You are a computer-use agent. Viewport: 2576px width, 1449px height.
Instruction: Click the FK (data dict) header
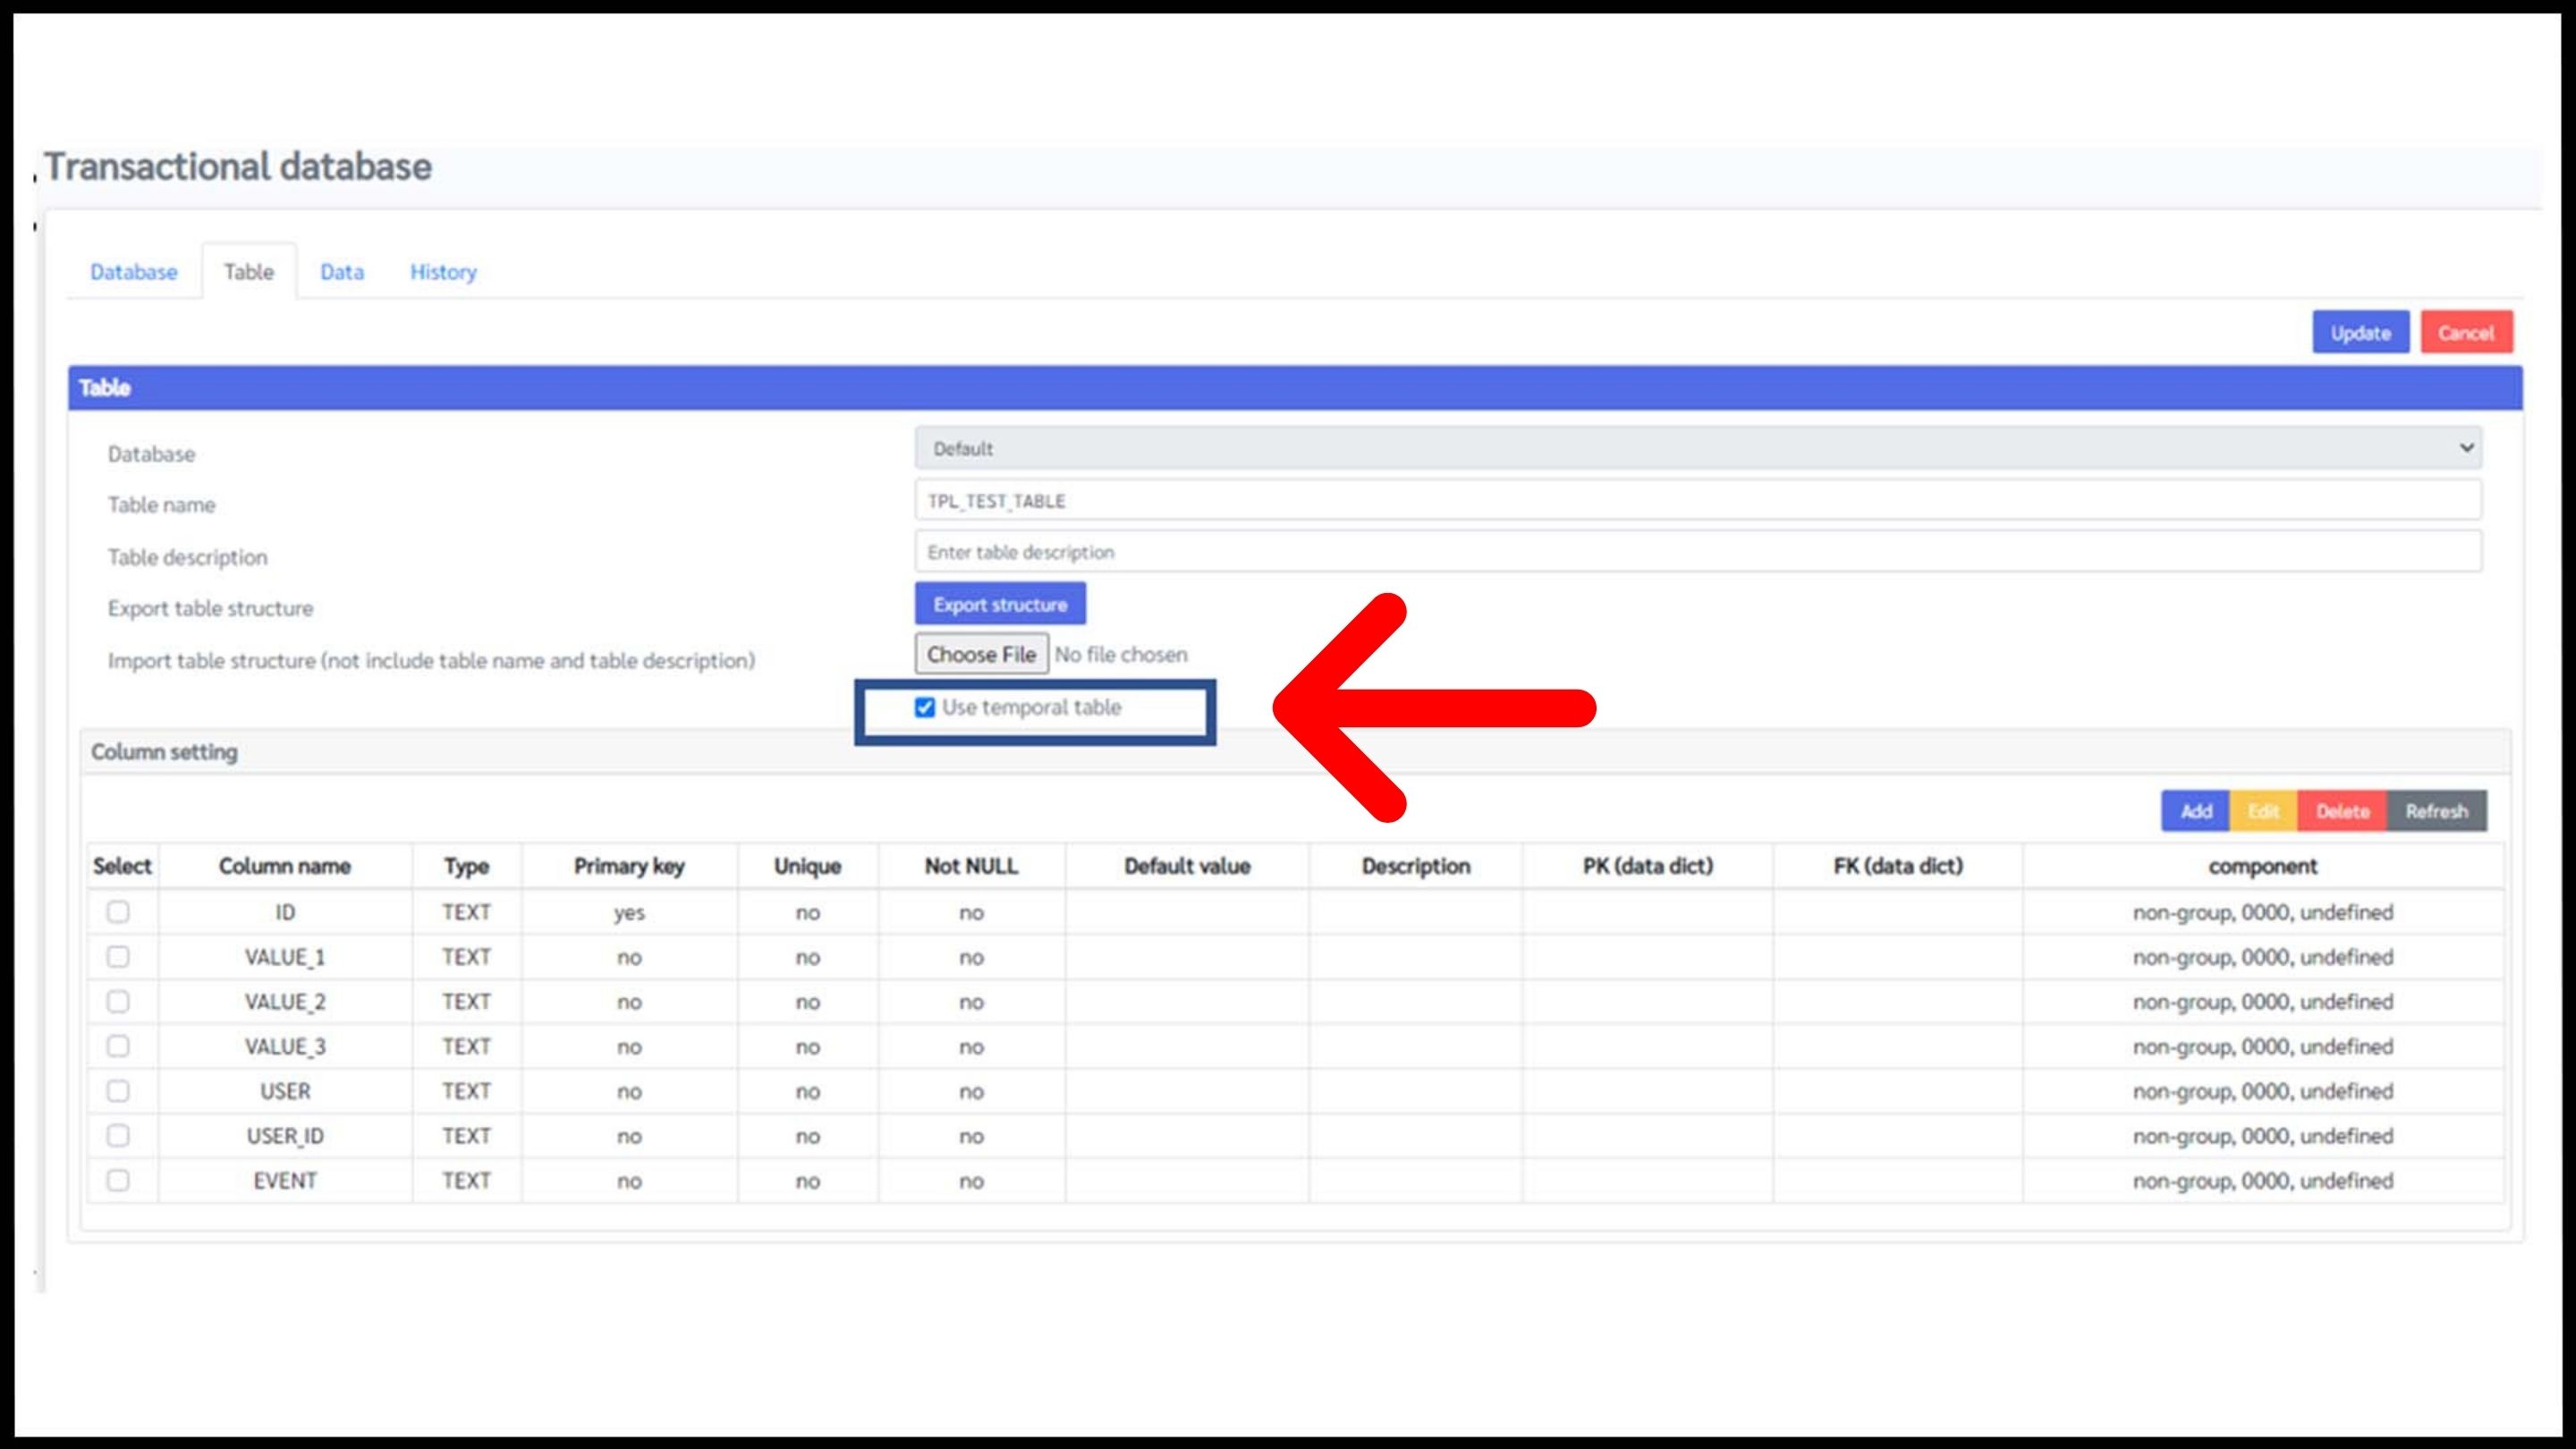[1898, 866]
